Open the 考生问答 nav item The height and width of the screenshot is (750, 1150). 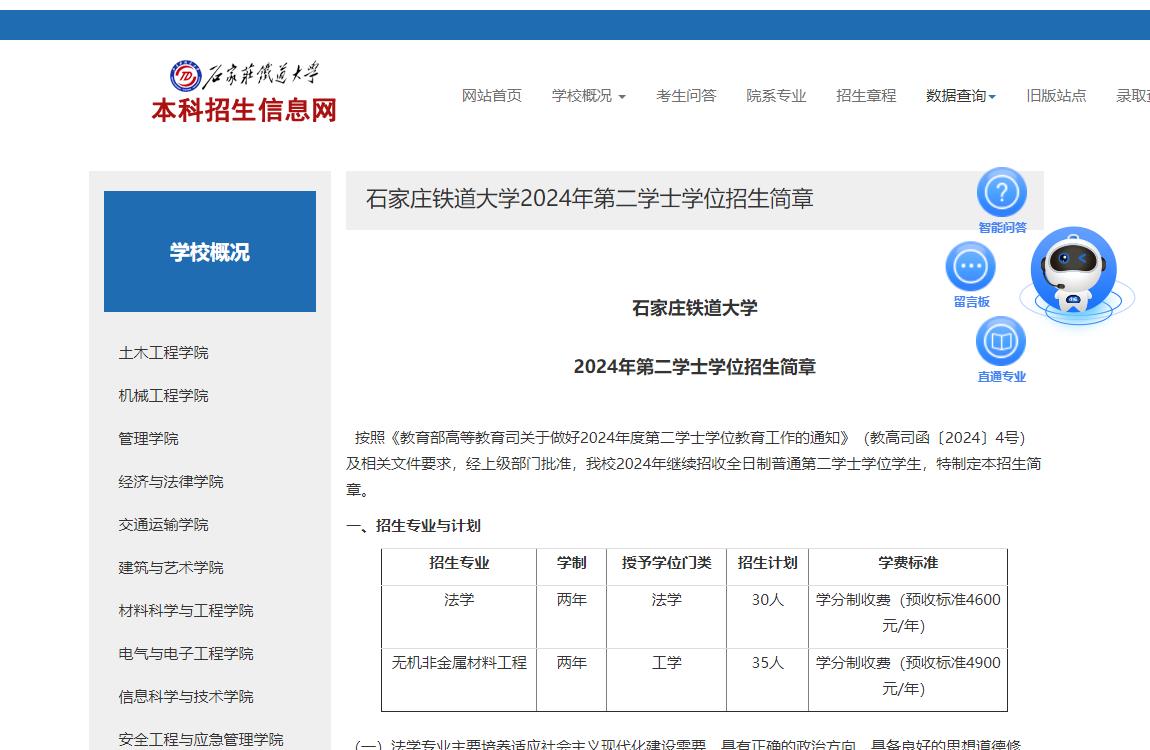(x=686, y=96)
